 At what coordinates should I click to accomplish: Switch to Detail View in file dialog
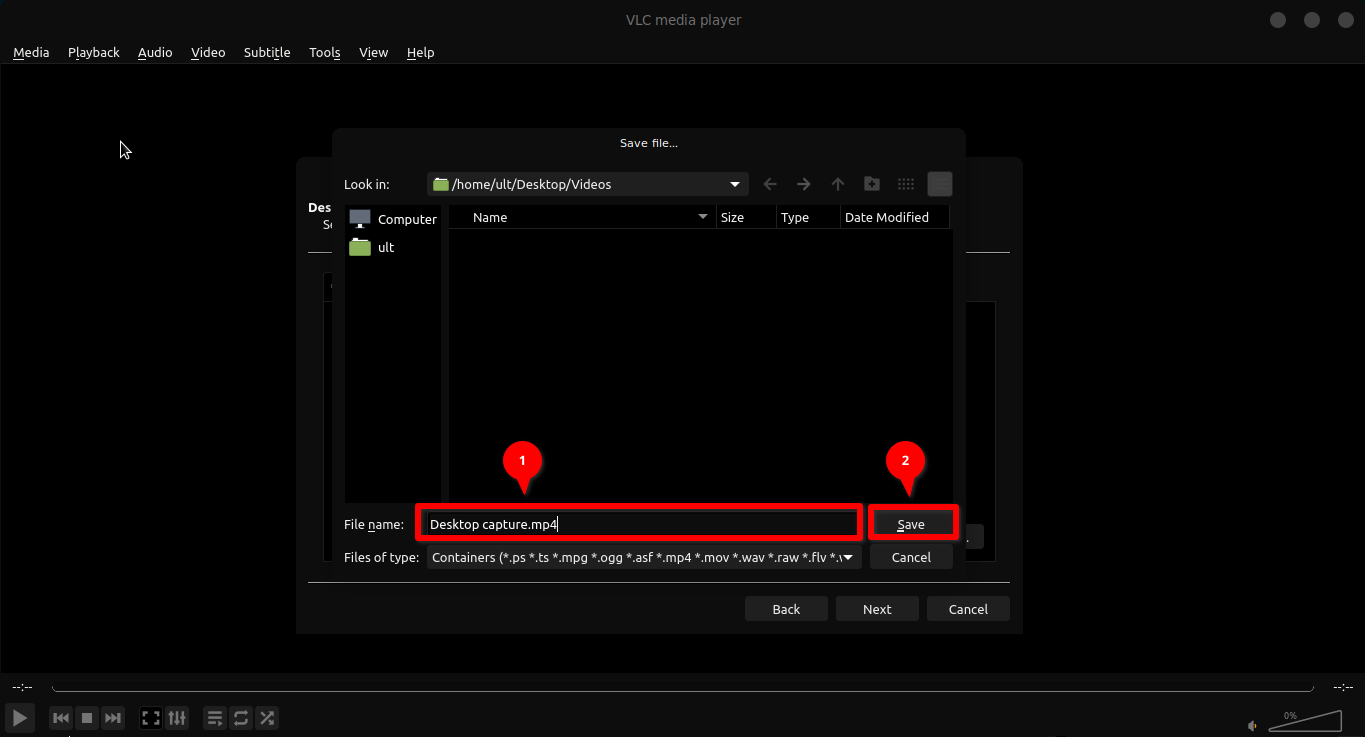tap(940, 184)
